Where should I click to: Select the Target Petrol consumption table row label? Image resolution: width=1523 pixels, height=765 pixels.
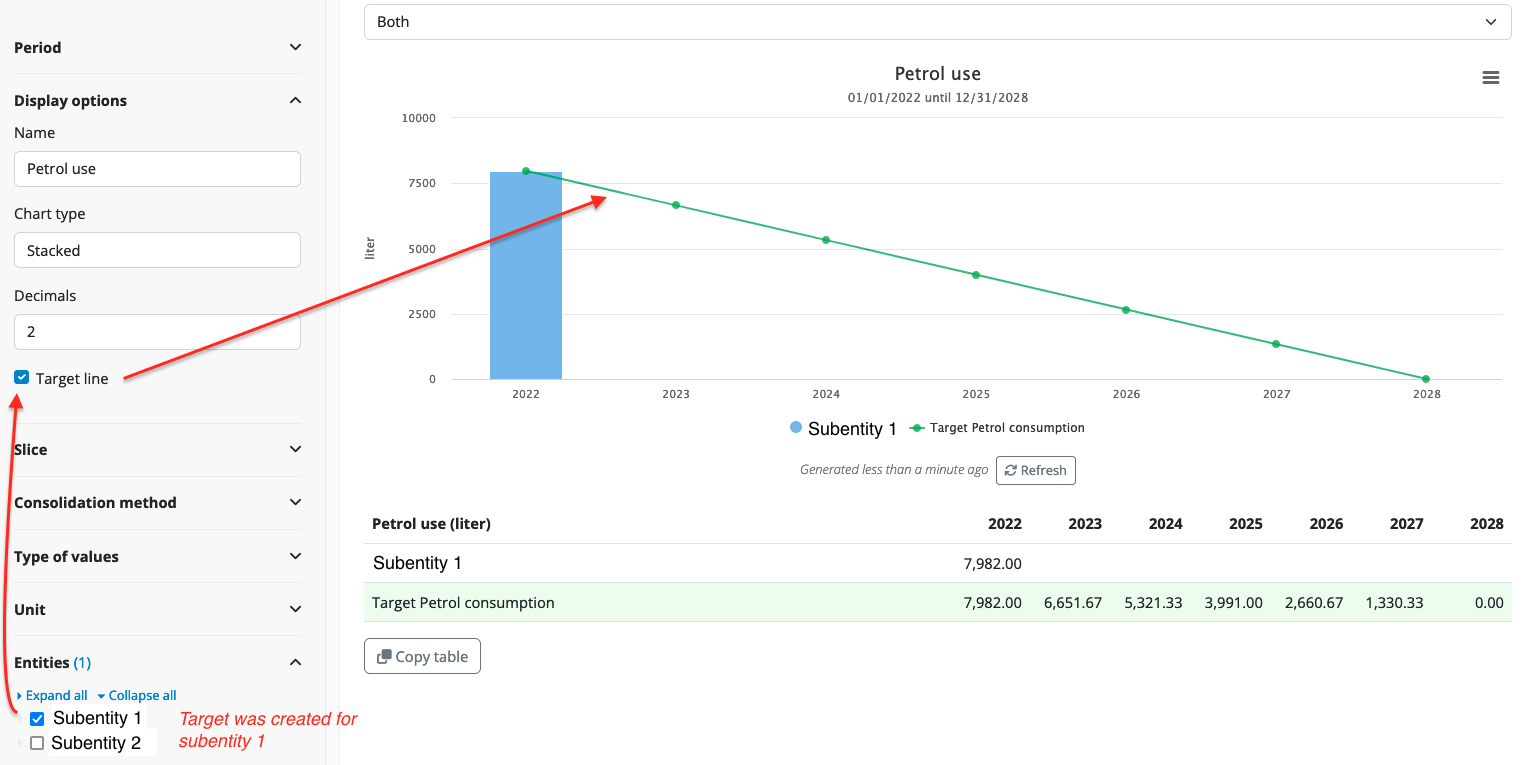(463, 603)
